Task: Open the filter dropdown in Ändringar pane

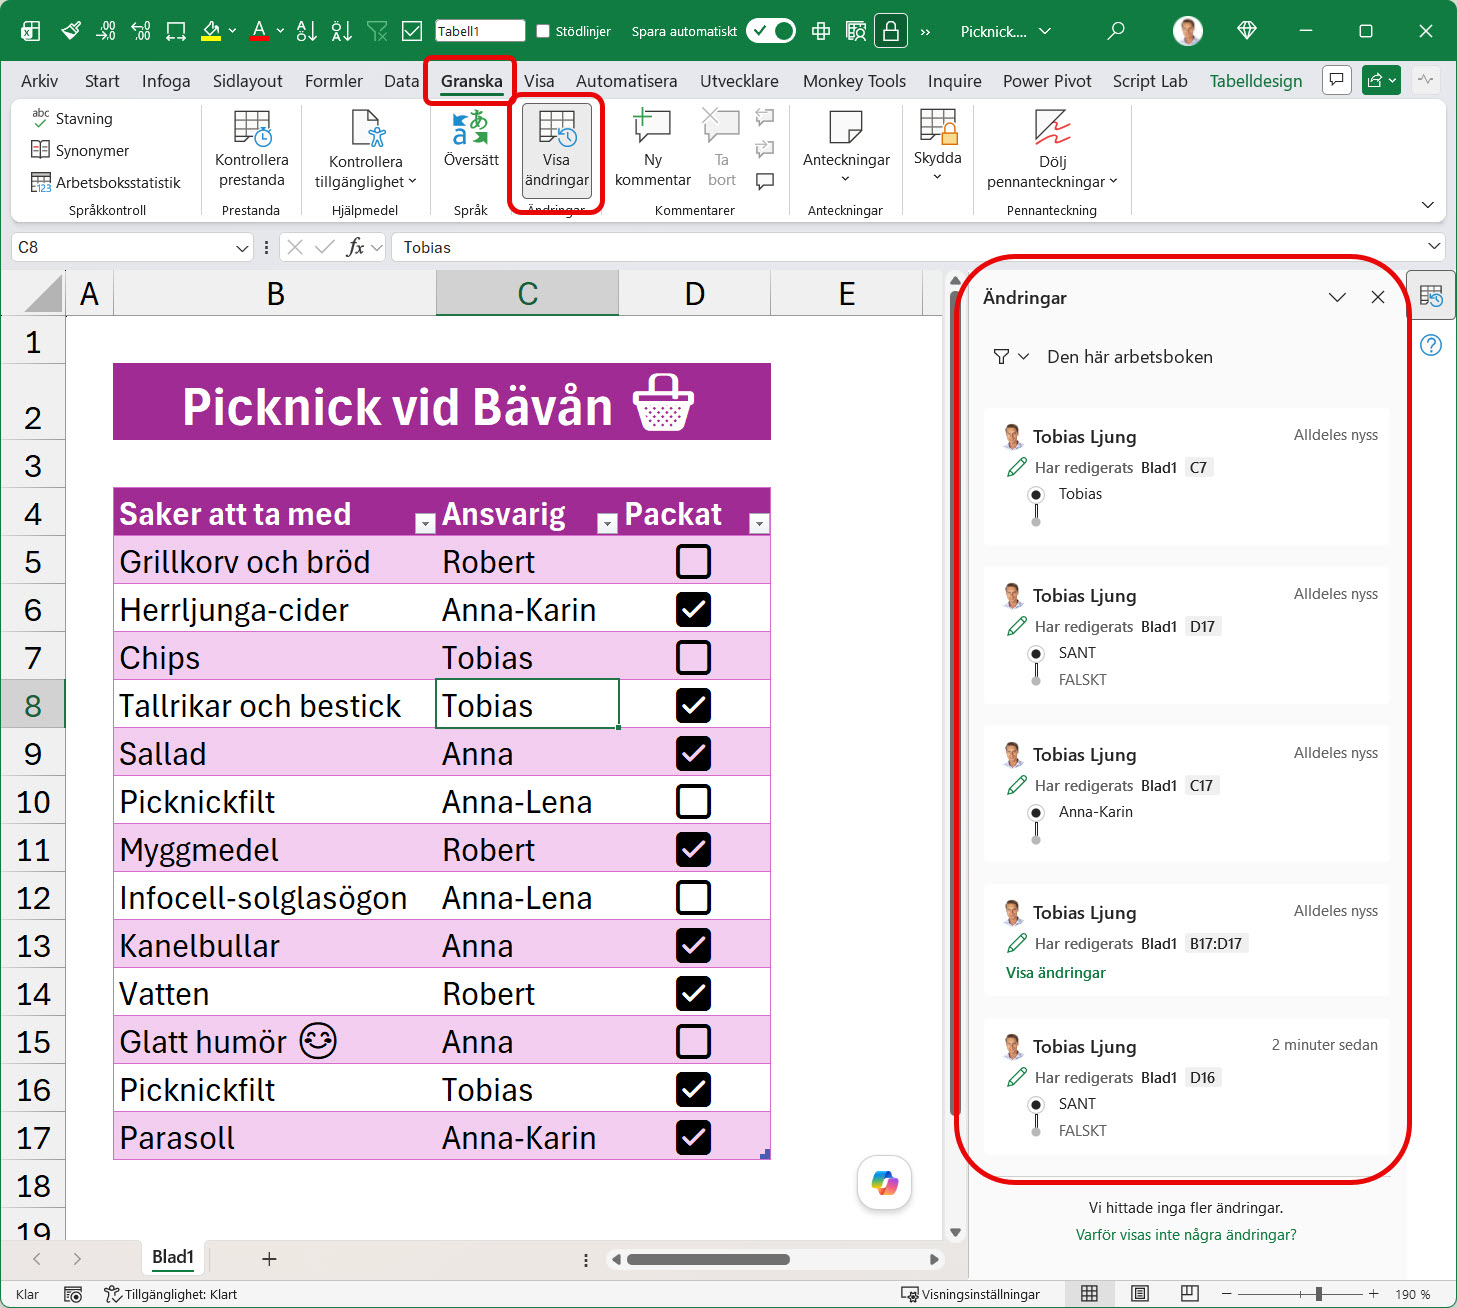Action: pos(1011,357)
